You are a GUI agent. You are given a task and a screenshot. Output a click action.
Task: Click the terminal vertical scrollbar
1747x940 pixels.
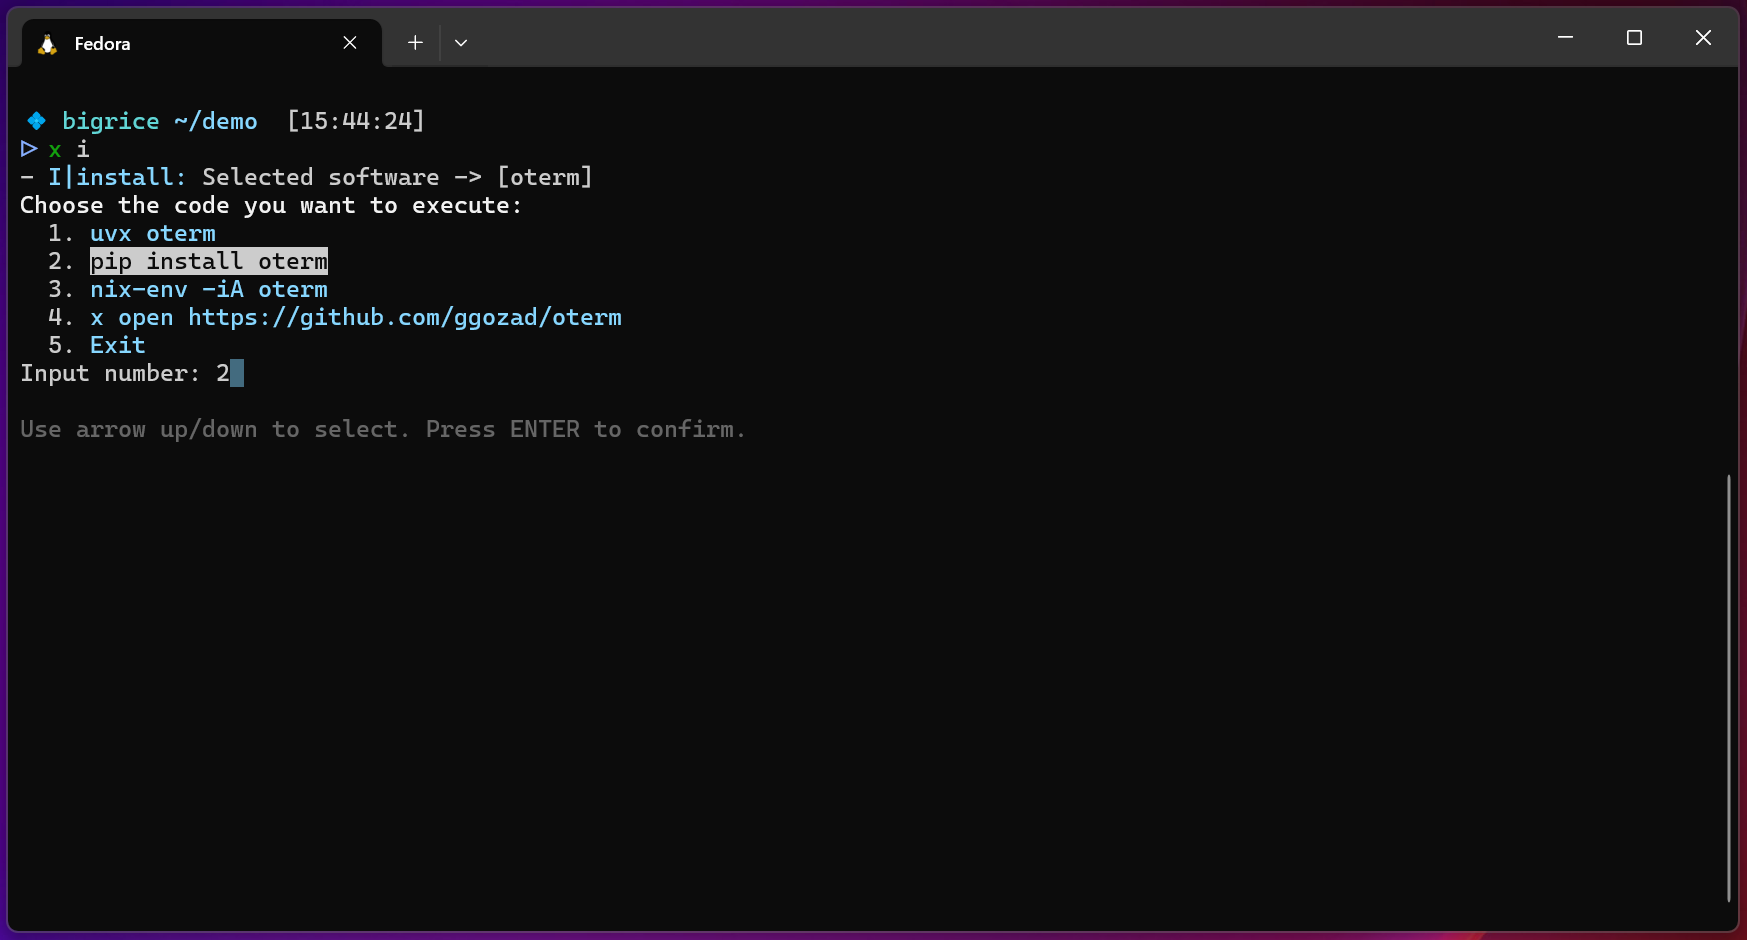(x=1728, y=688)
